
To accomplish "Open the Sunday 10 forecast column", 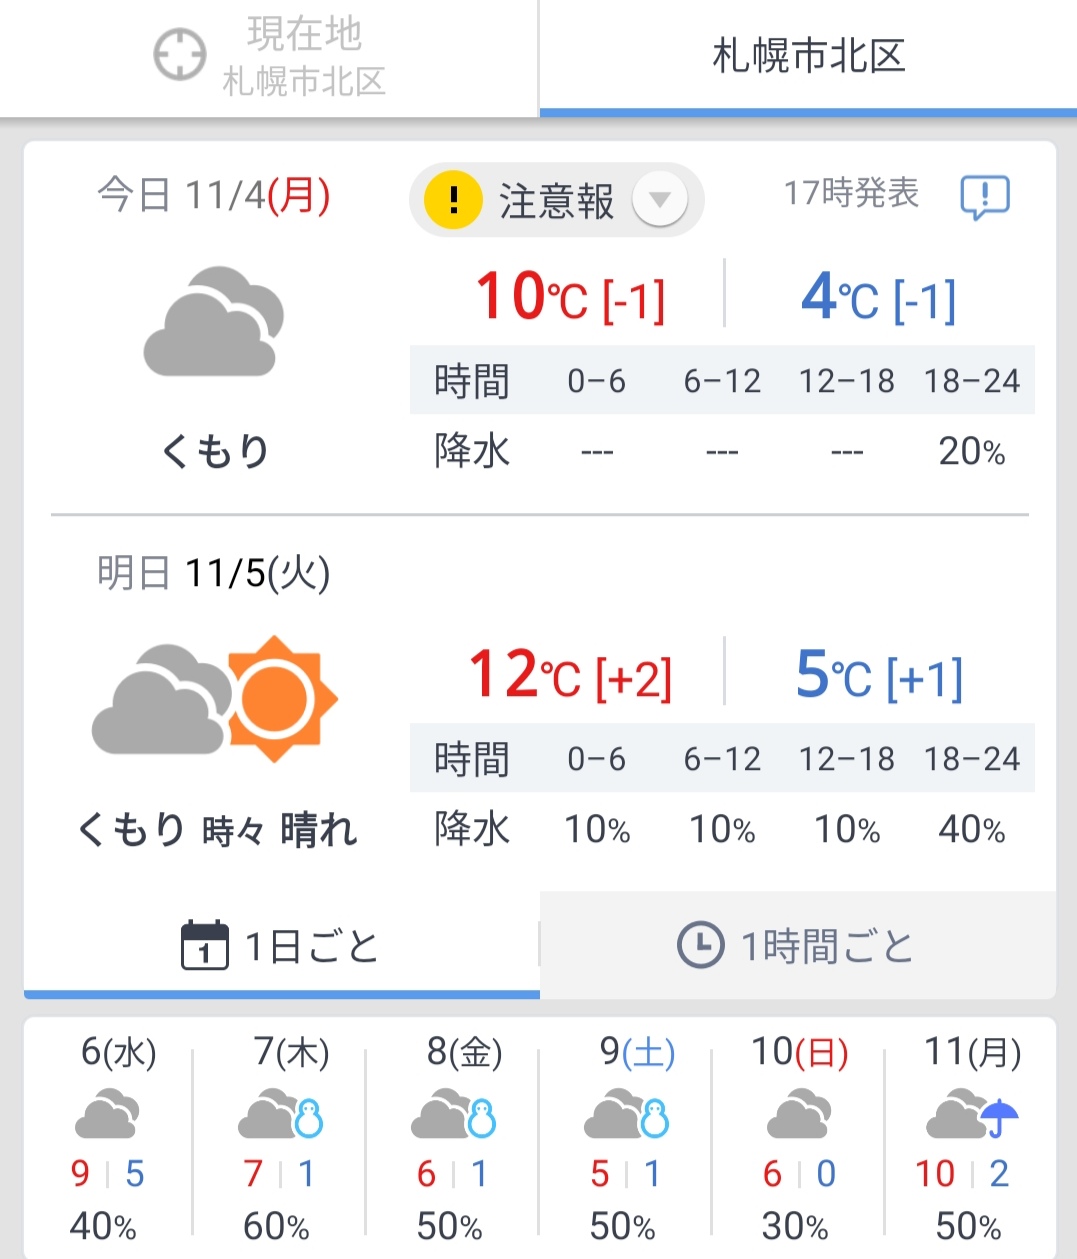I will [x=798, y=1138].
